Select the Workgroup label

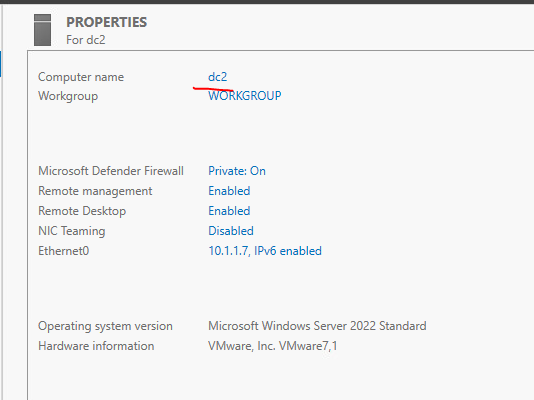click(68, 96)
